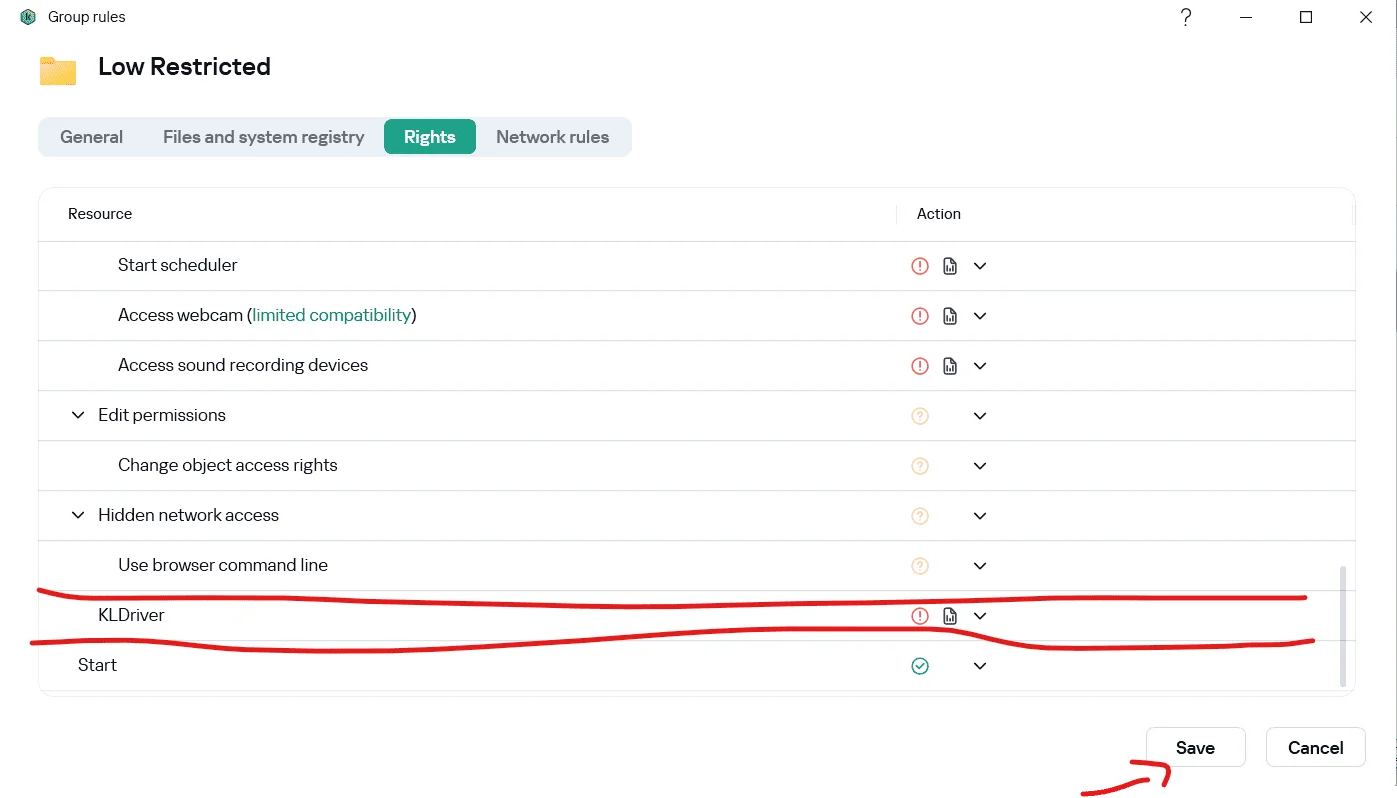
Task: Click the prompt icon for Use browser command line
Action: [920, 566]
